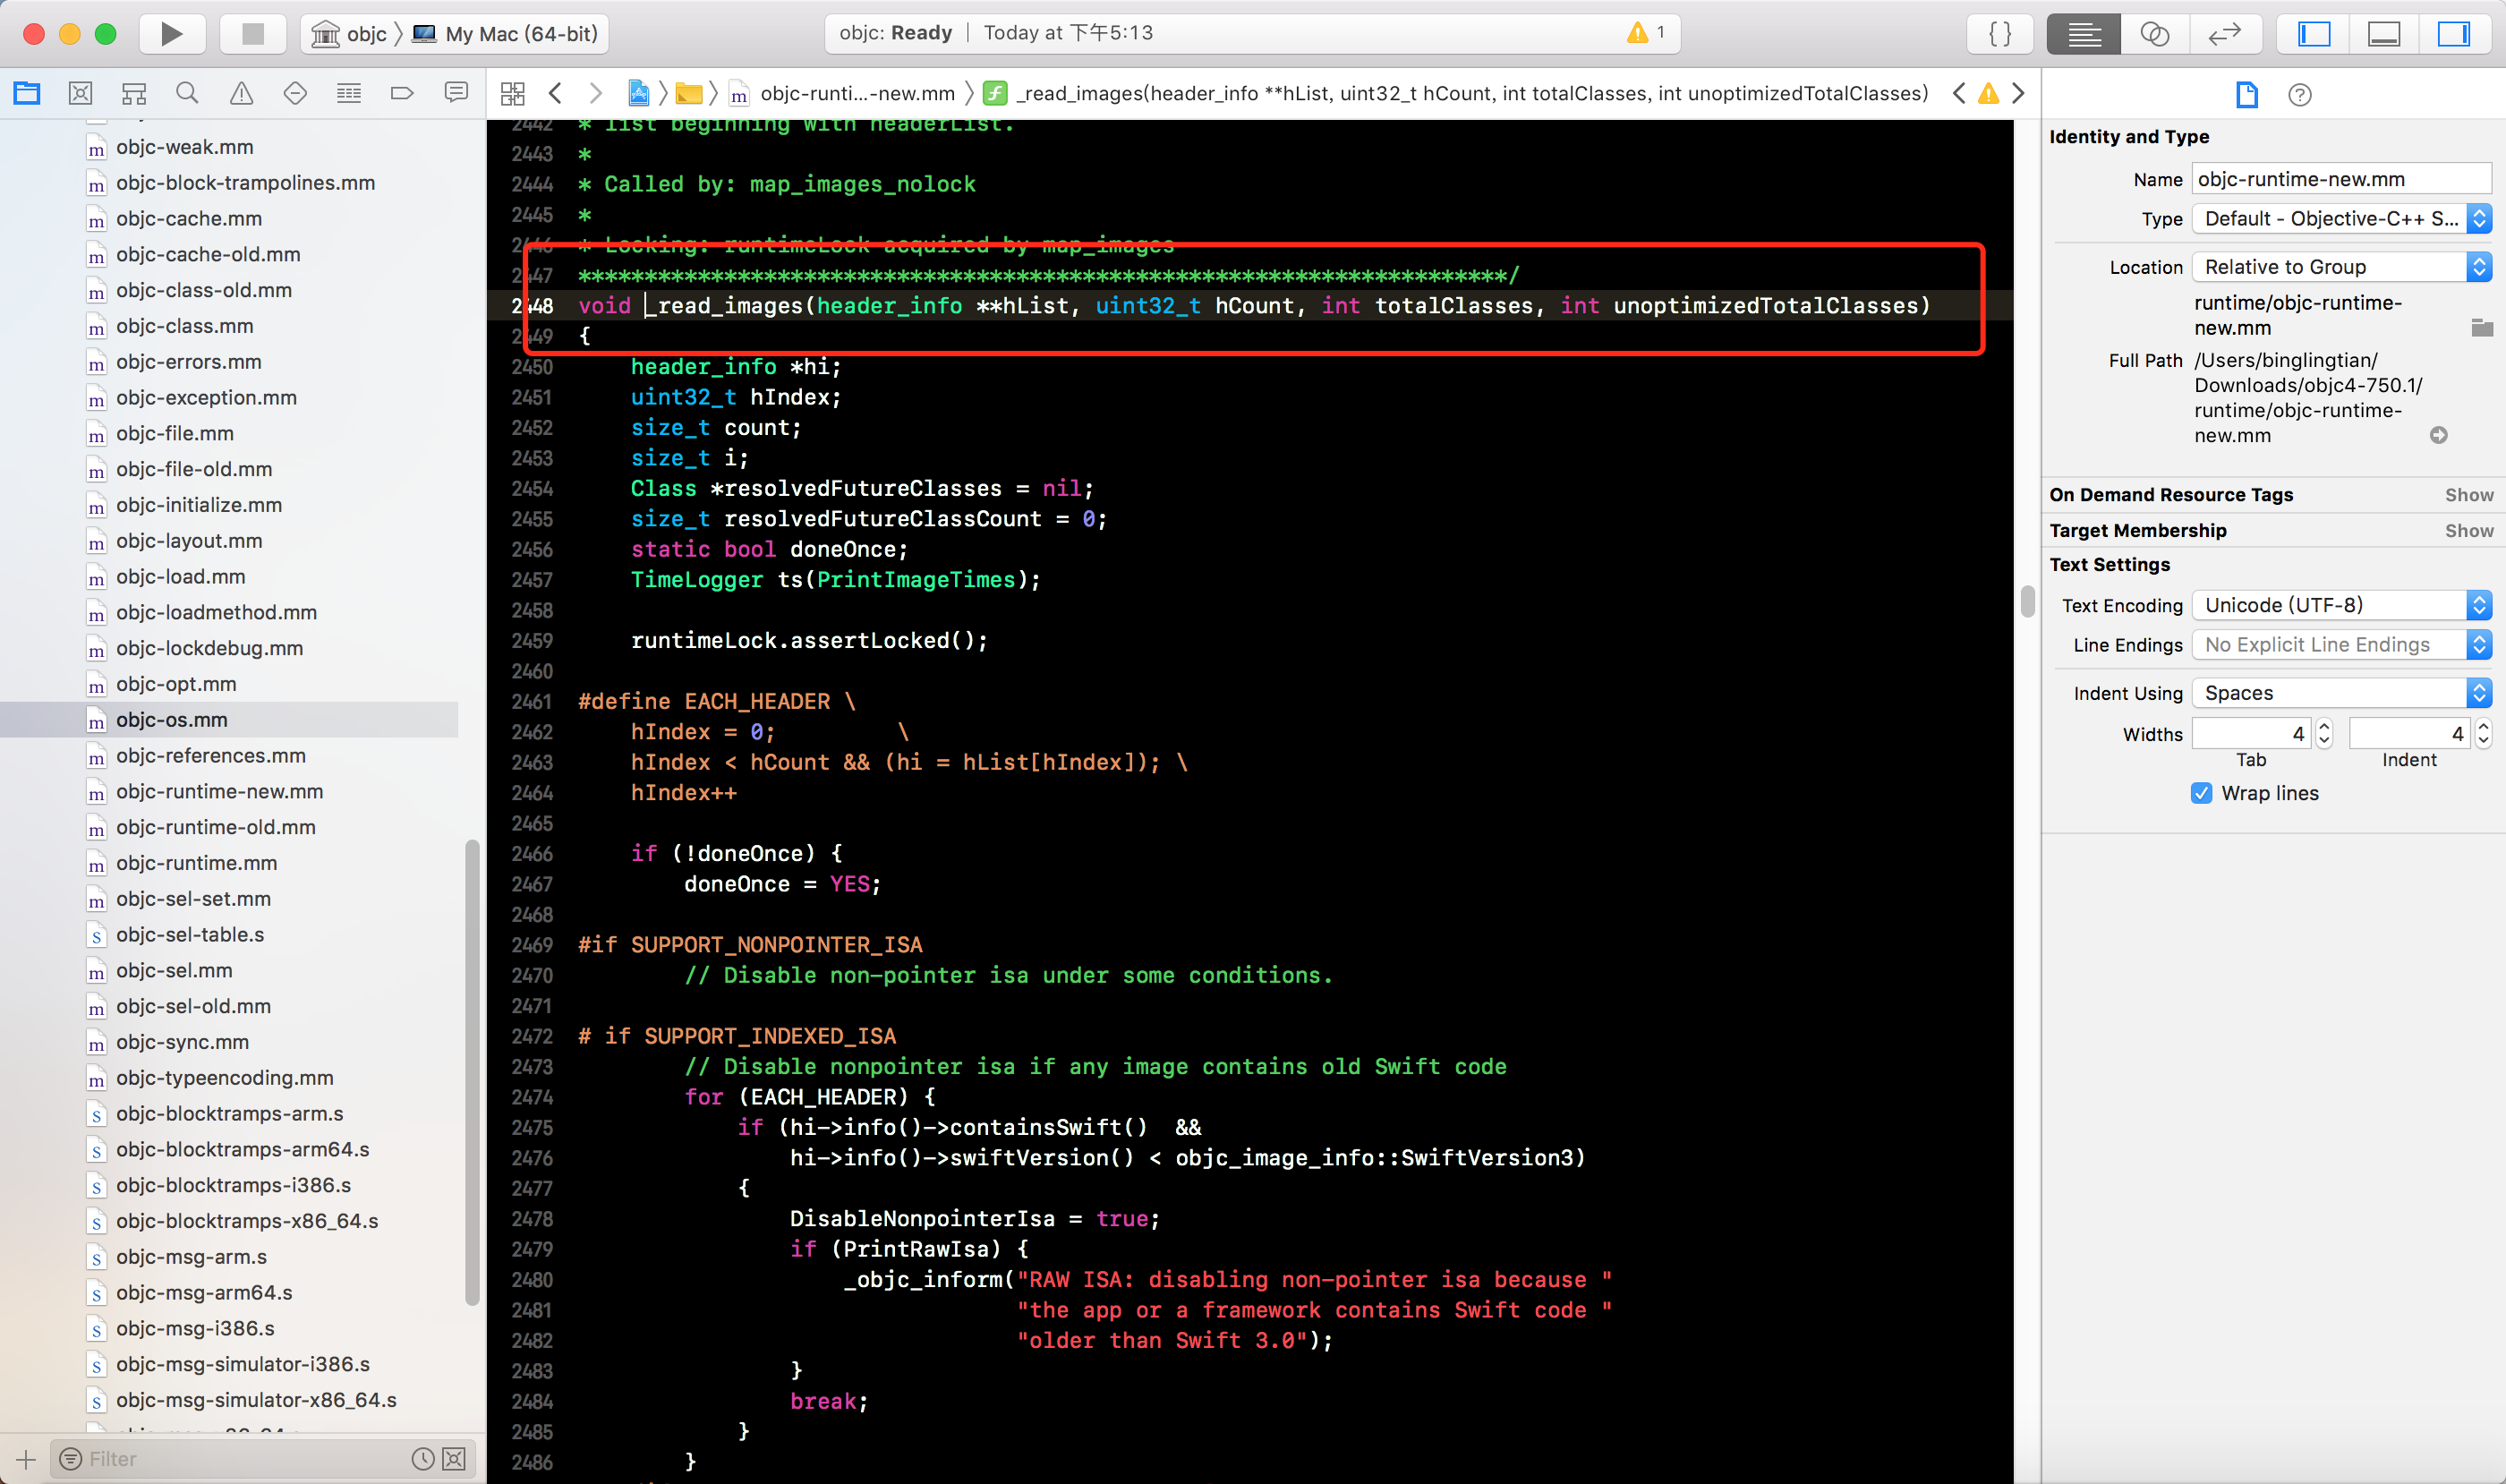Open Quick Help inspector question mark
Image resolution: width=2506 pixels, height=1484 pixels.
2299,95
